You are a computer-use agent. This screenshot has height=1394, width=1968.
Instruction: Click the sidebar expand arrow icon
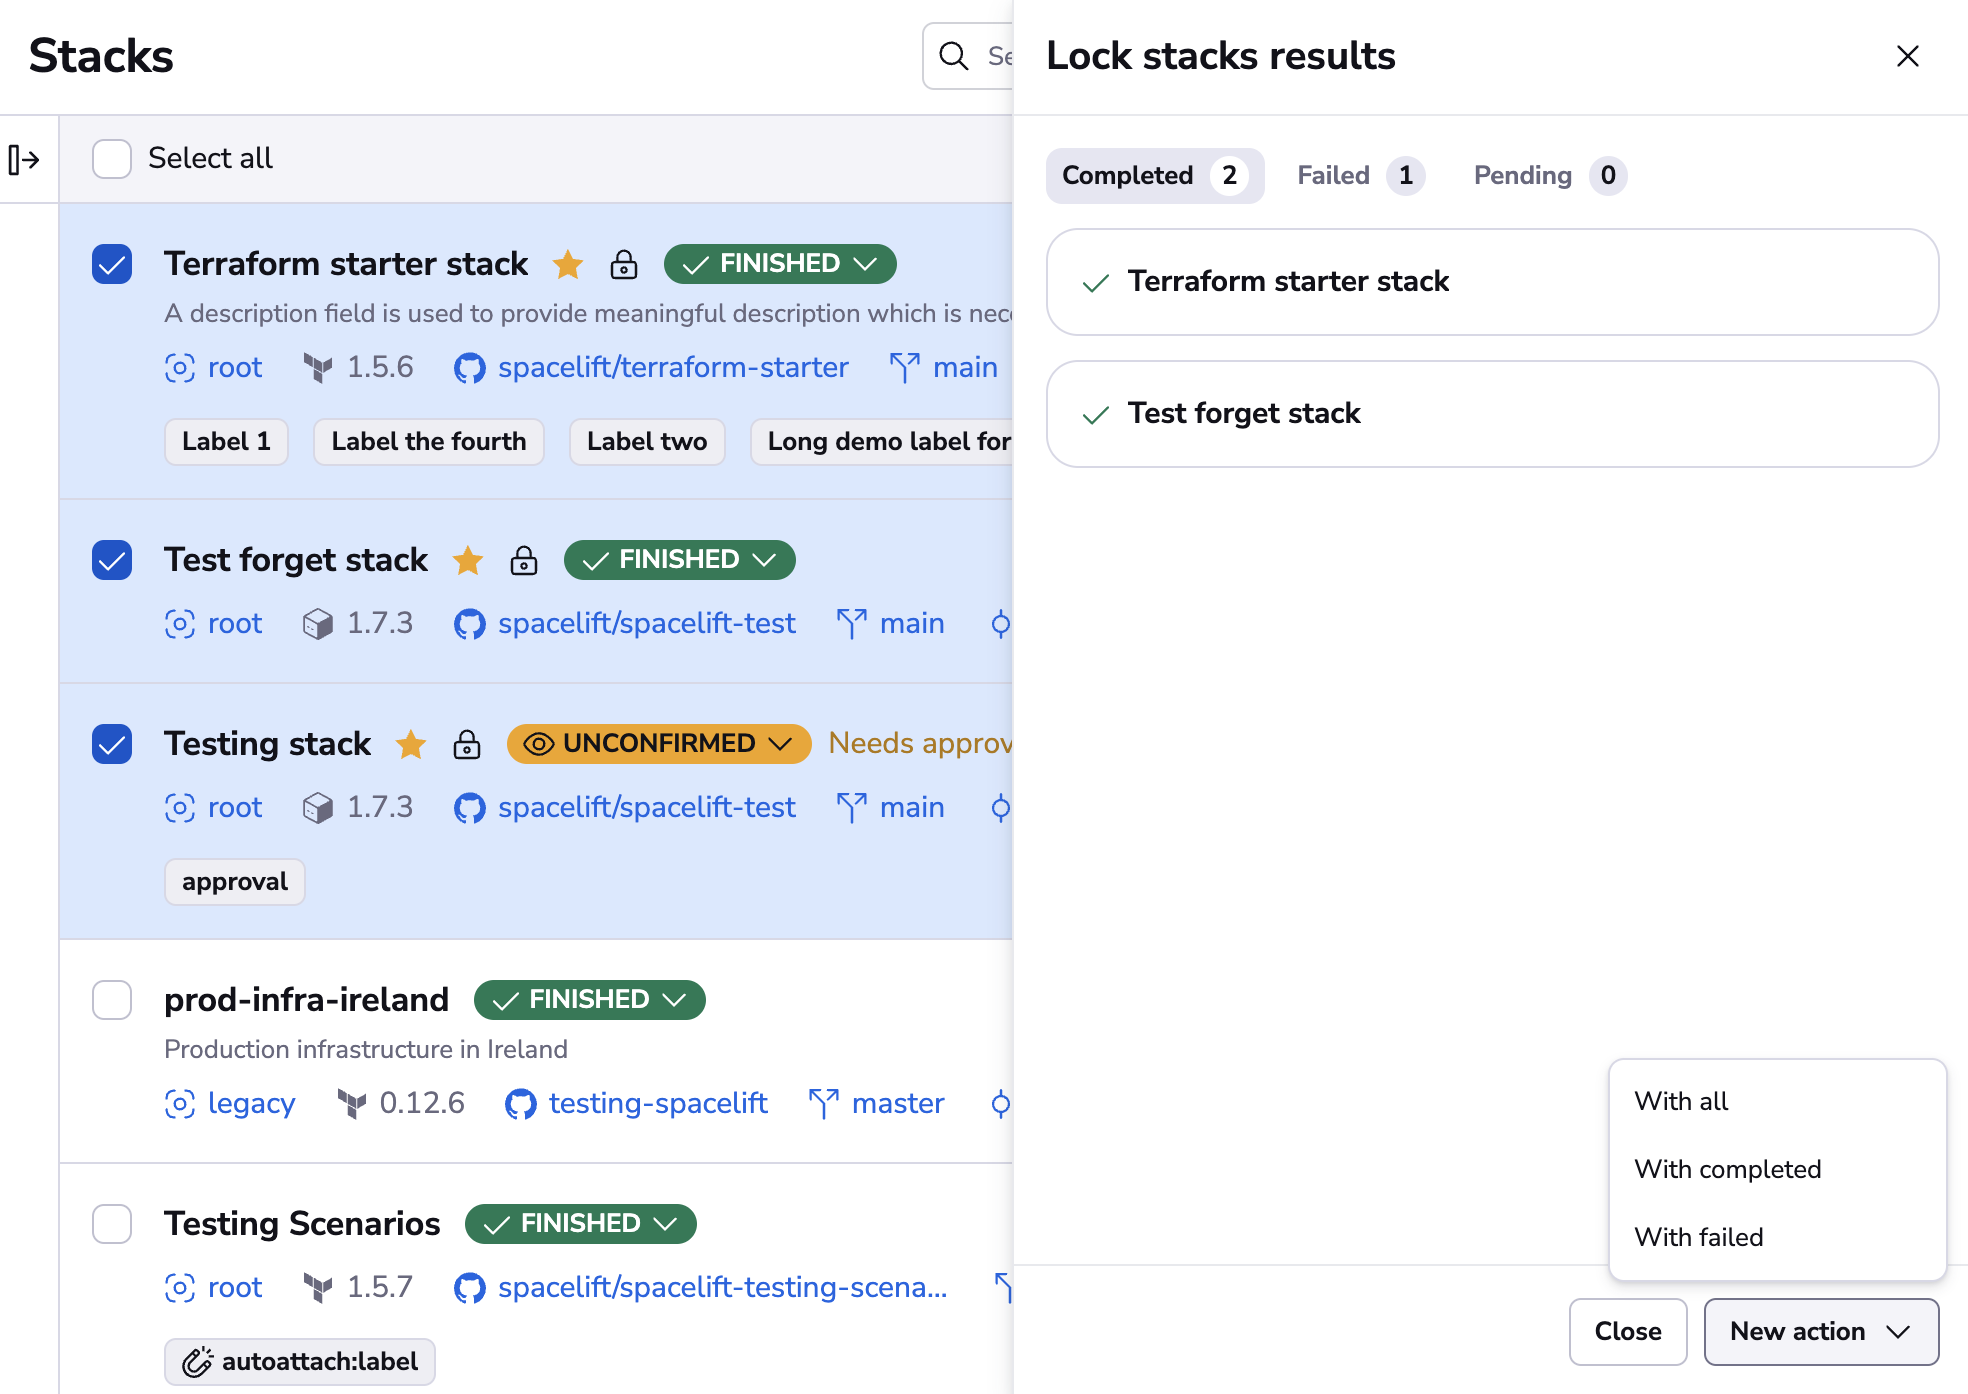(x=24, y=160)
